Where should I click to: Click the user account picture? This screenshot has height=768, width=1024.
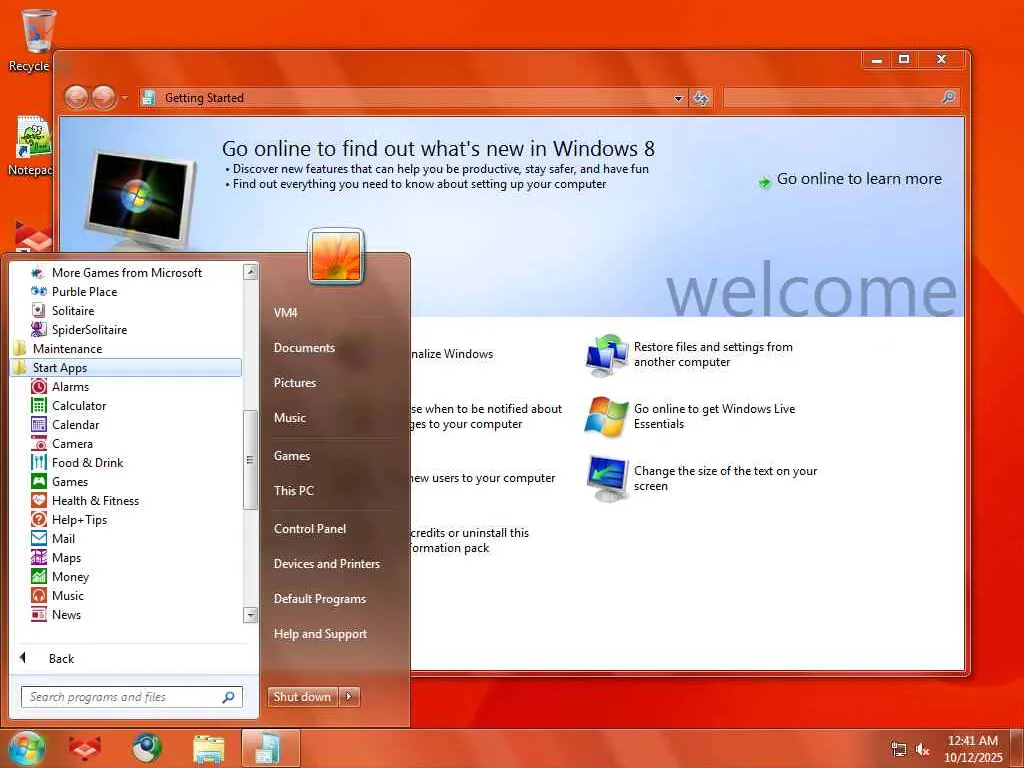[x=336, y=255]
